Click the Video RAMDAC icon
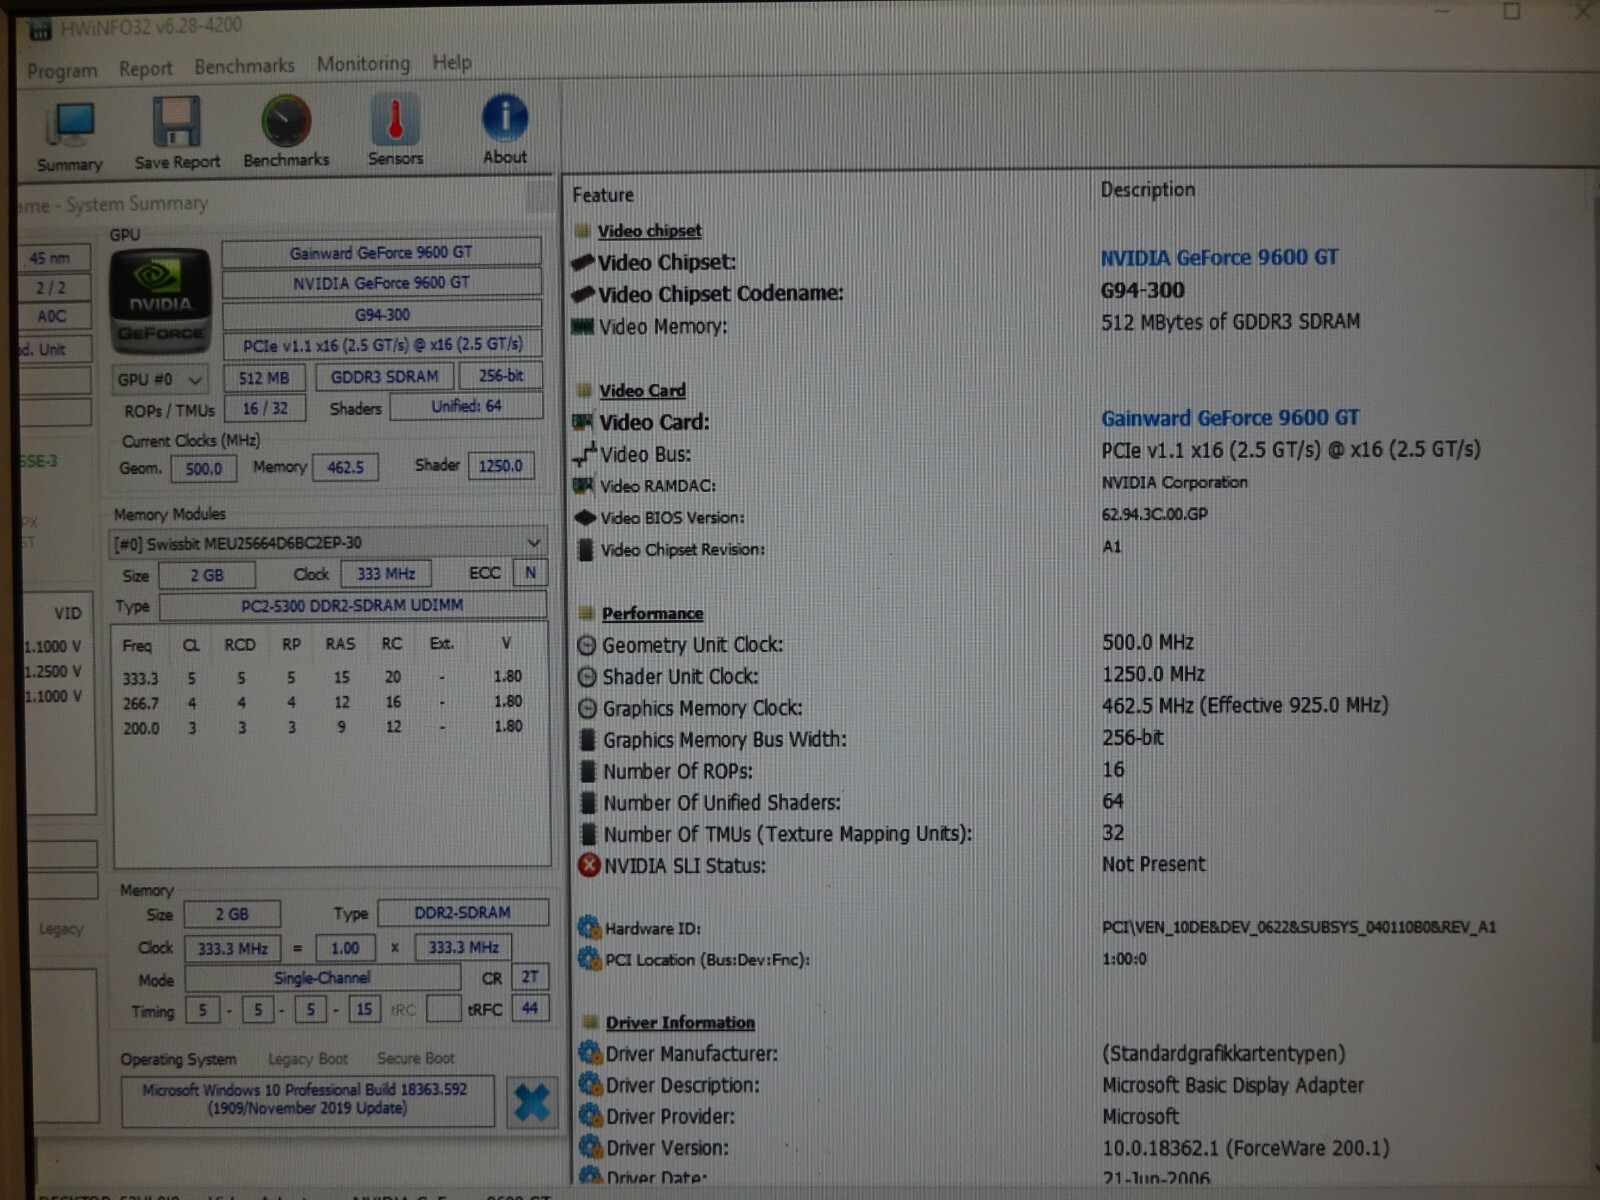Image resolution: width=1600 pixels, height=1200 pixels. click(584, 486)
